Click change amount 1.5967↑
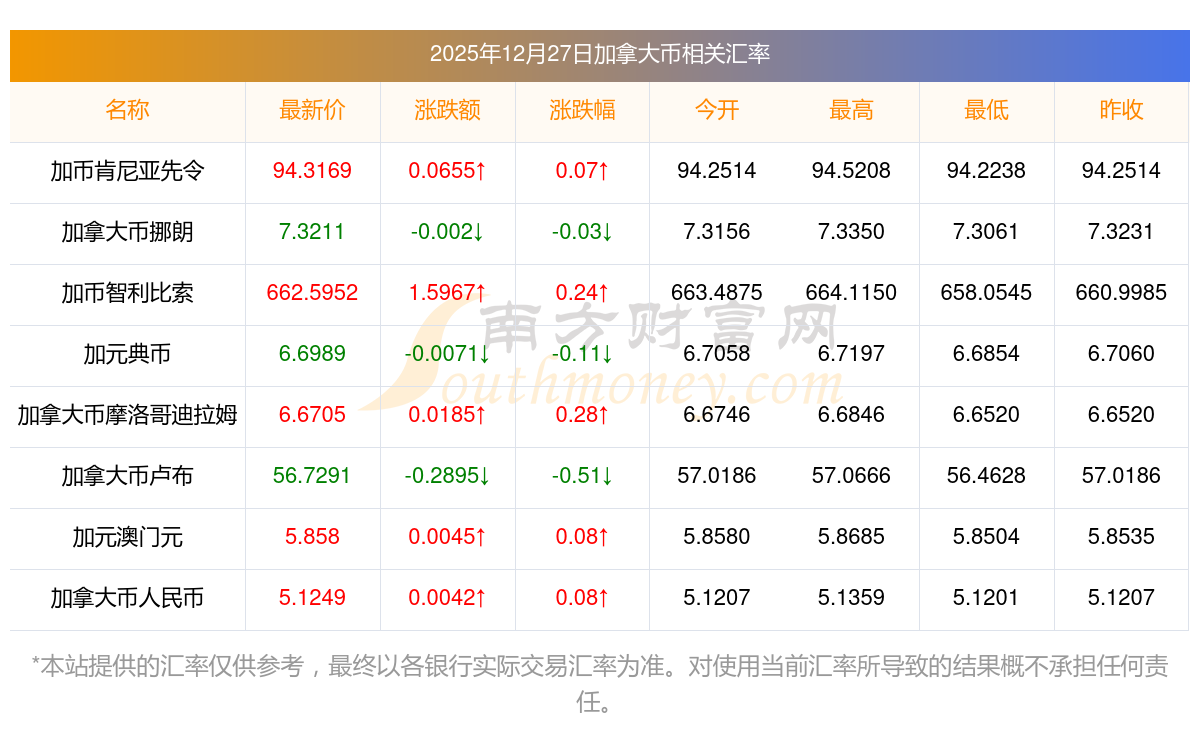Screen dimensions: 1200x733 pyautogui.click(x=447, y=293)
